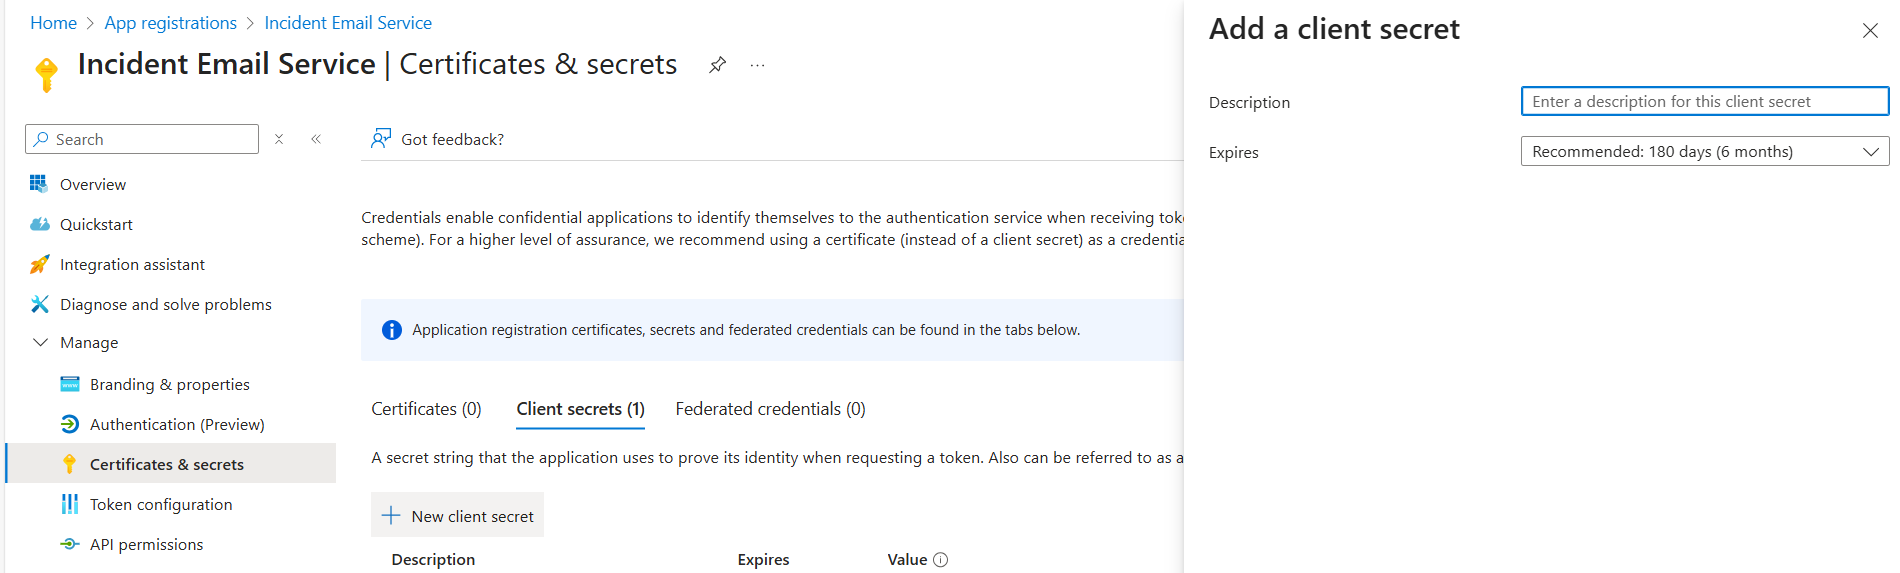The image size is (1900, 573).
Task: Click the Value column info icon
Action: pyautogui.click(x=940, y=560)
